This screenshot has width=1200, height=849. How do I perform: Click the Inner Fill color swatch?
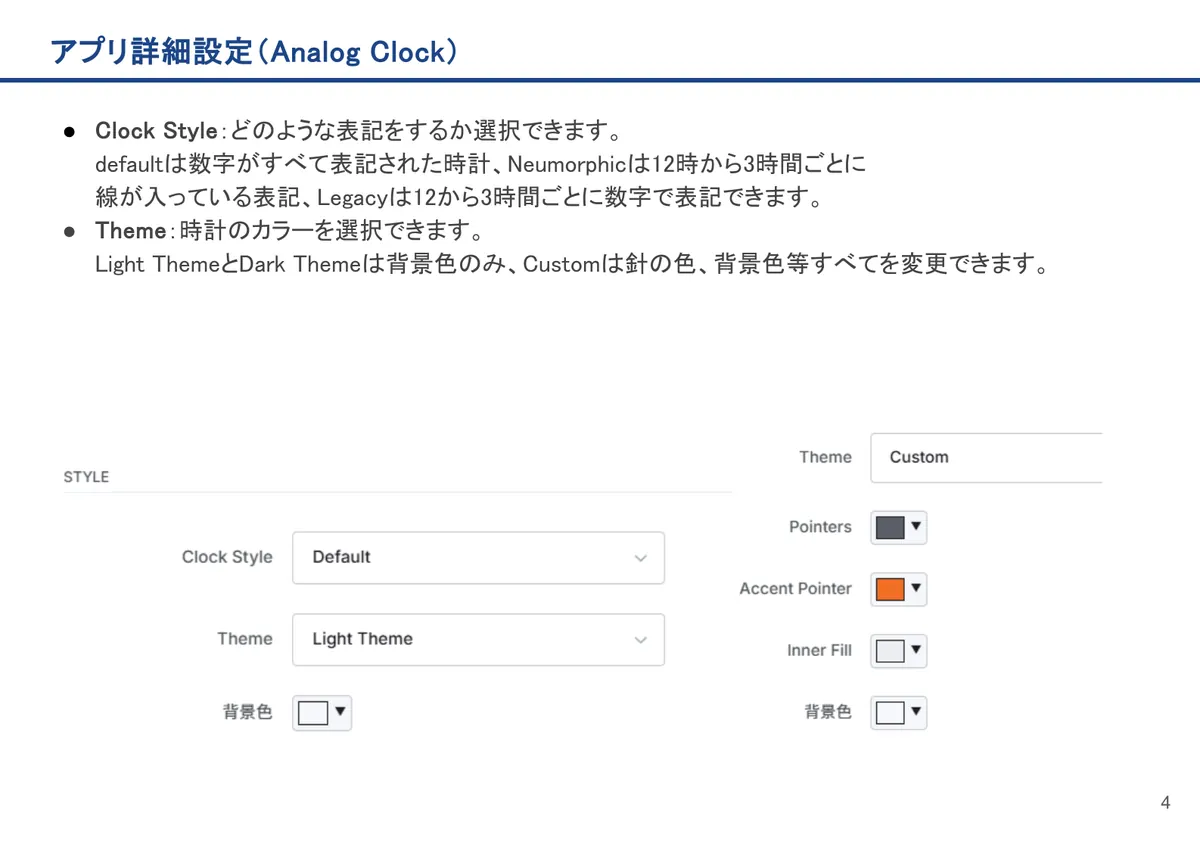point(898,651)
